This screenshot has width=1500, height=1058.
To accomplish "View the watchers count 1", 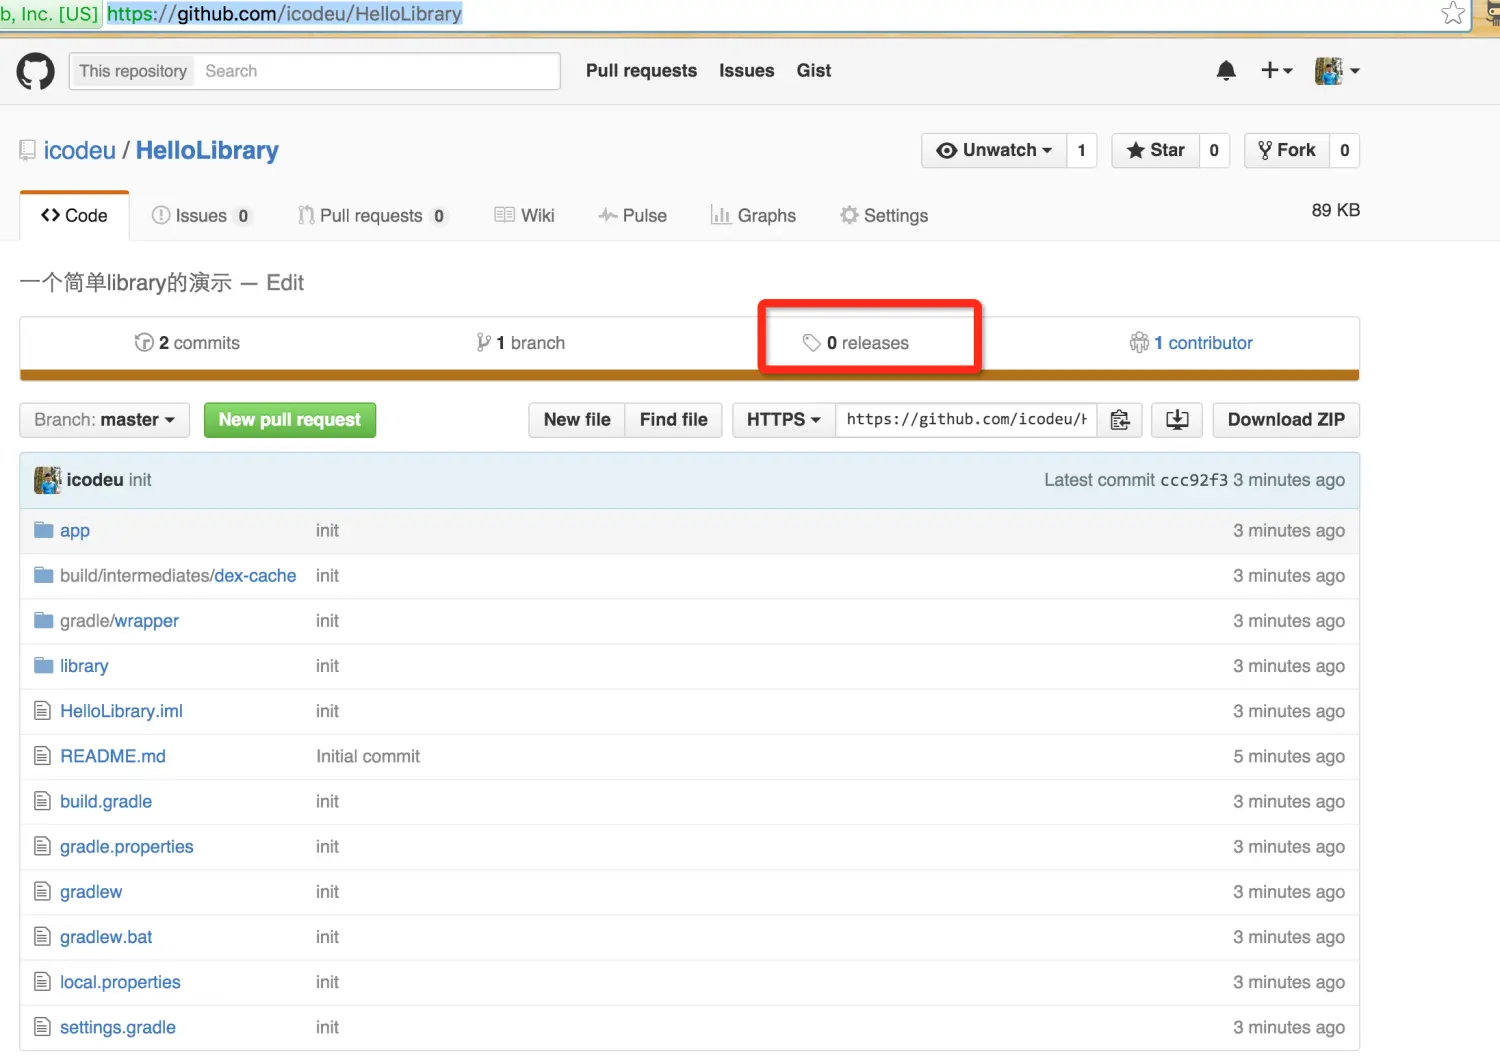I will [1082, 150].
